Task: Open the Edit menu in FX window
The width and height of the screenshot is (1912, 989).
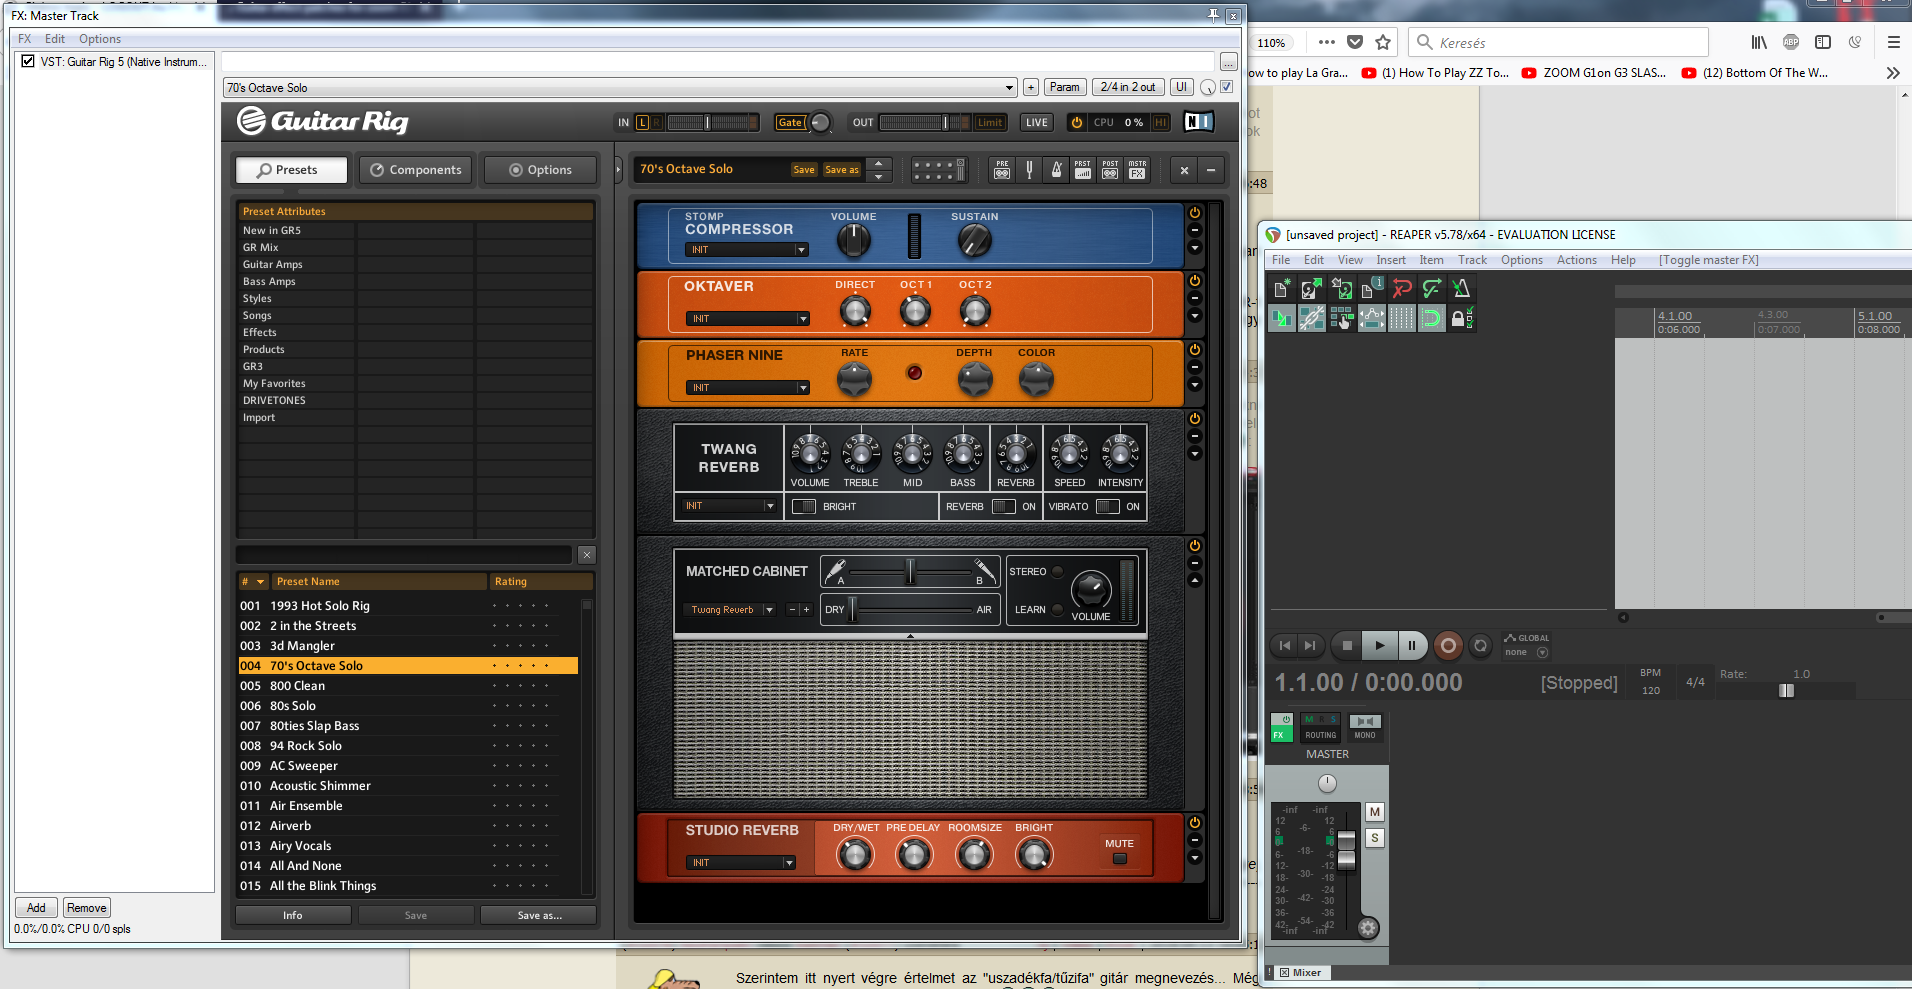Action: pos(55,39)
